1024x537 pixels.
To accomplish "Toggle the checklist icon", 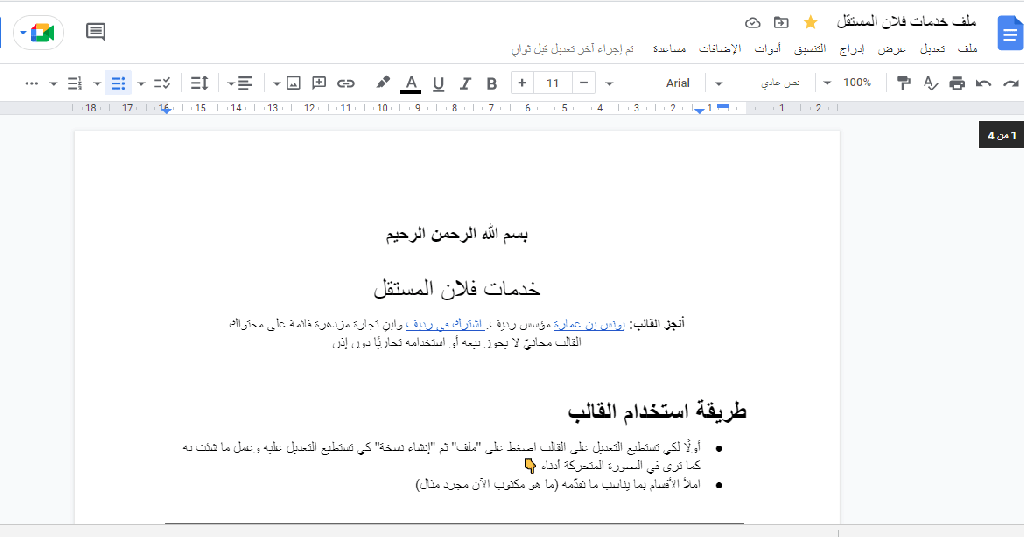I will tap(162, 83).
